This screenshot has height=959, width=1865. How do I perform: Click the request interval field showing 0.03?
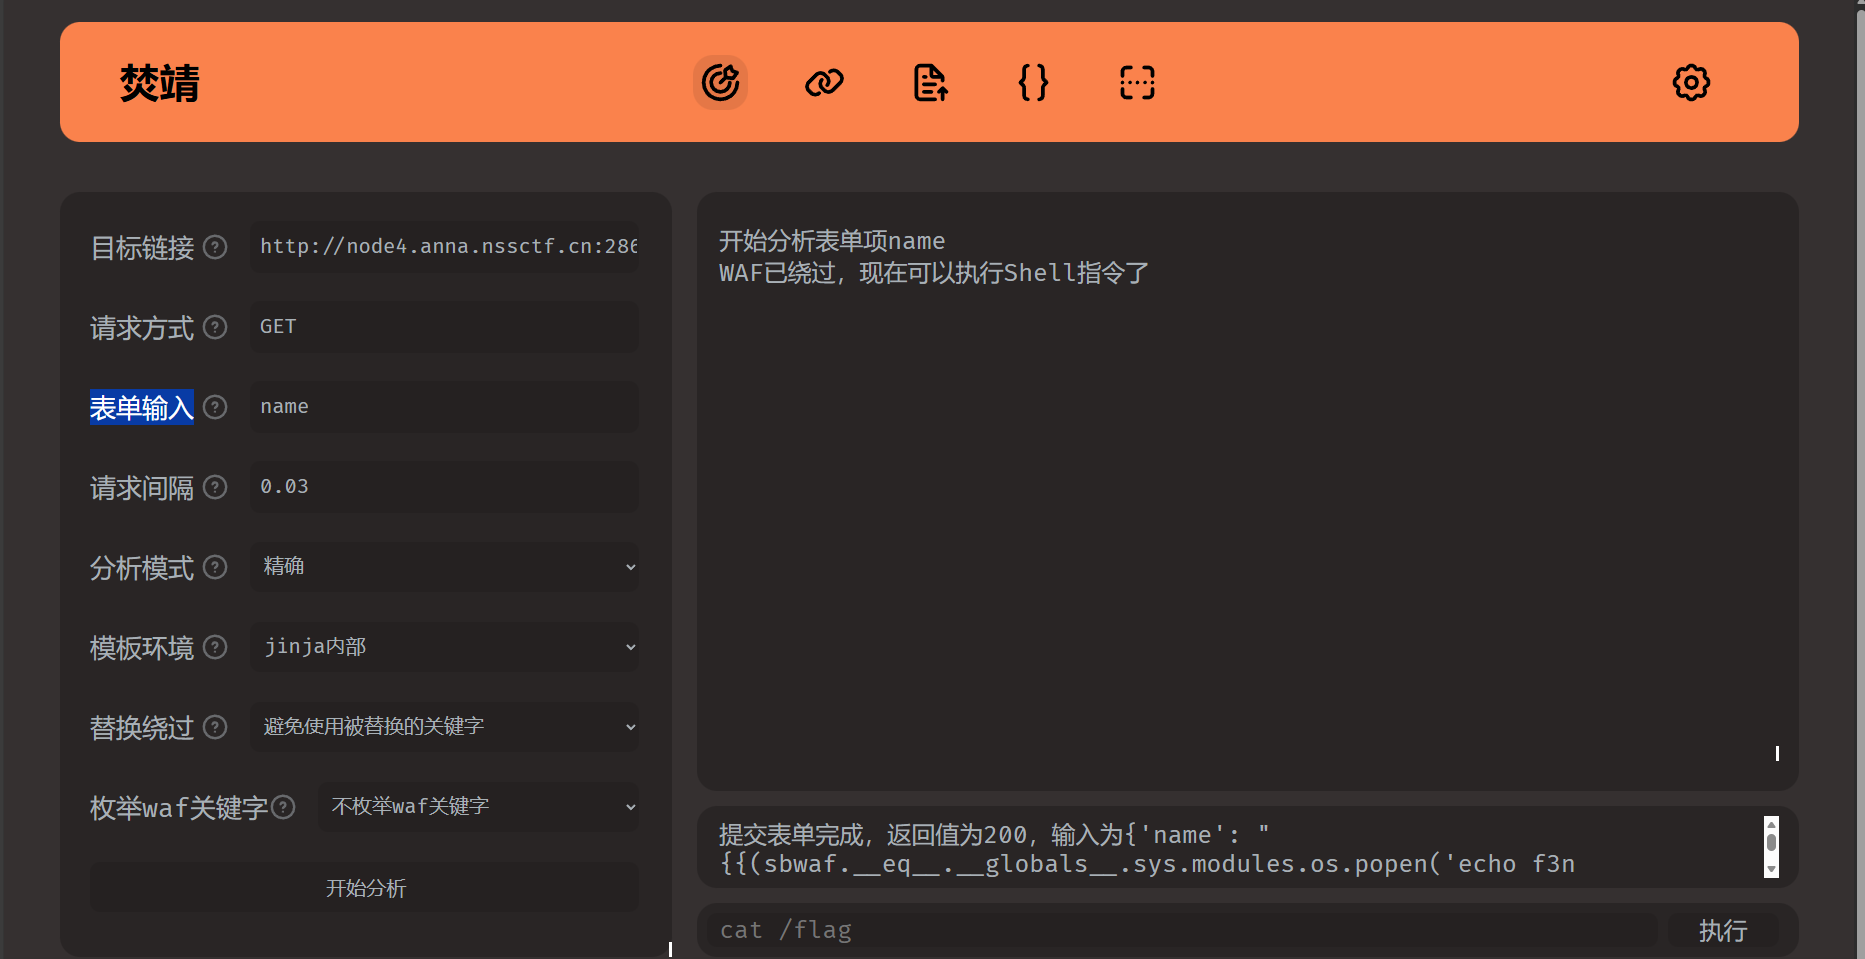click(x=444, y=487)
